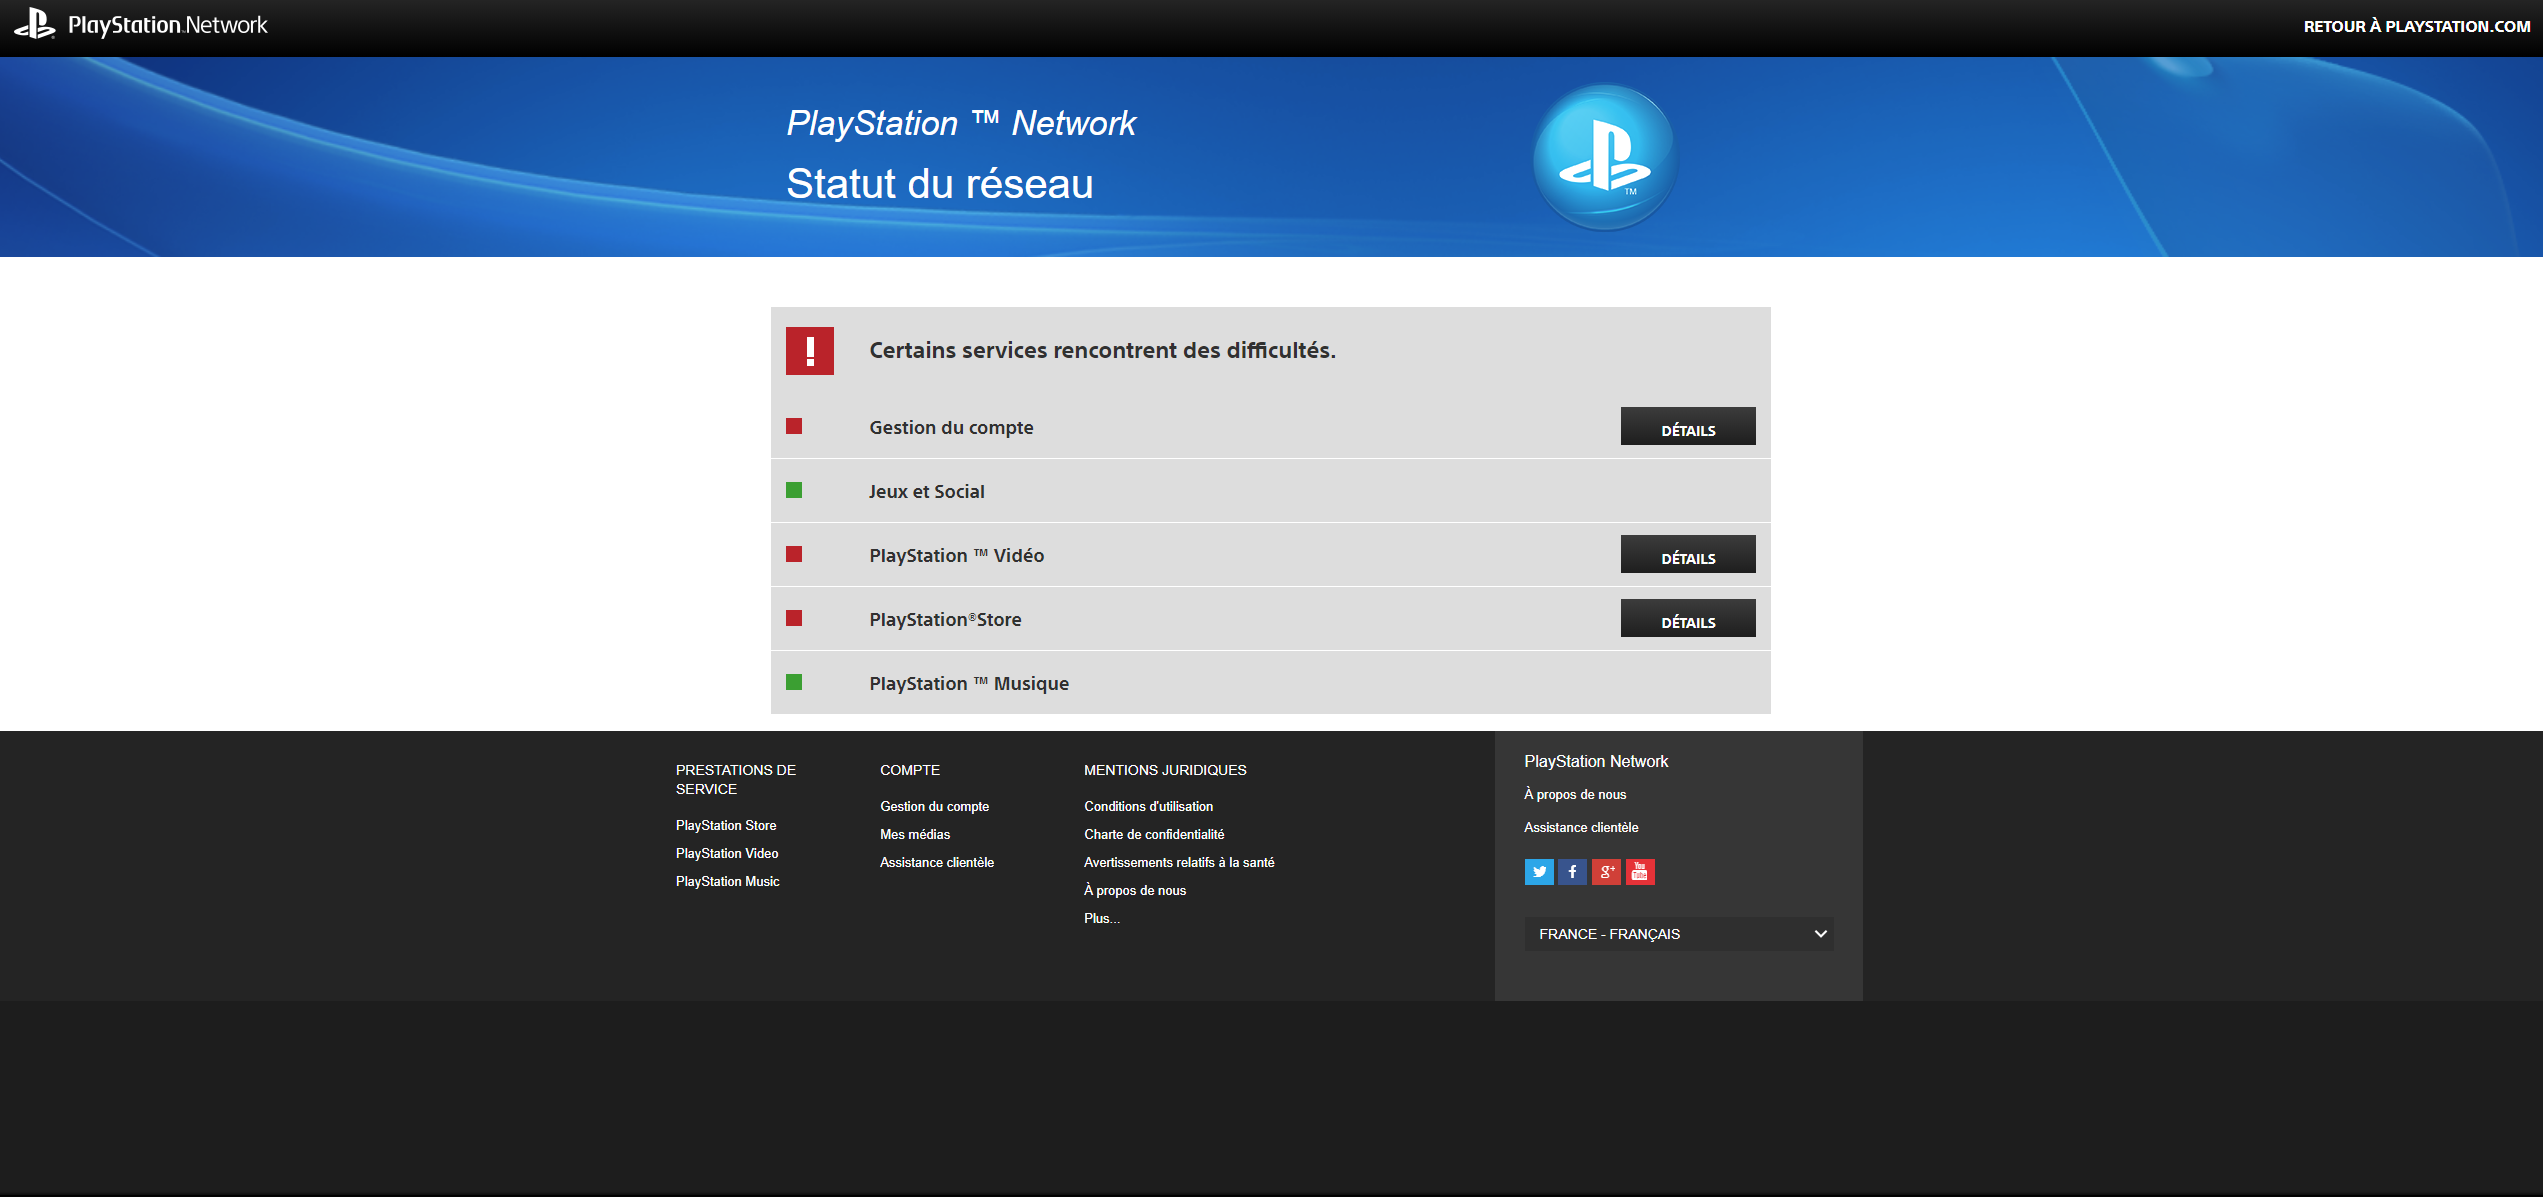Open the Twitter social icon
Image resolution: width=2543 pixels, height=1197 pixels.
(1538, 872)
